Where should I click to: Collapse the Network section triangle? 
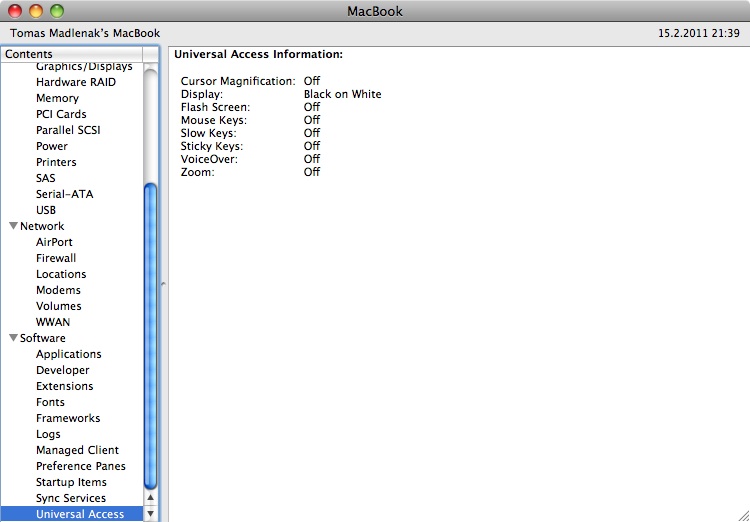13,226
